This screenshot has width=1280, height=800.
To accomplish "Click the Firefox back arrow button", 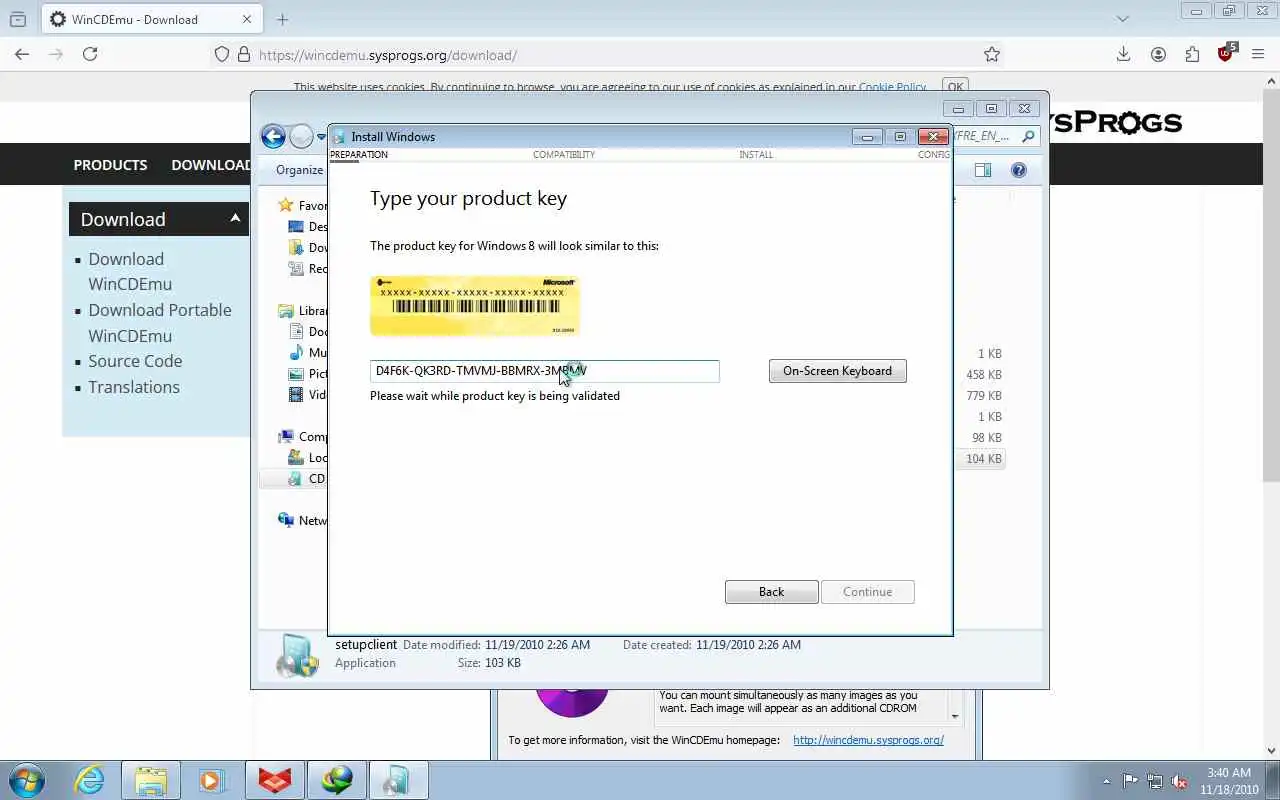I will point(22,54).
